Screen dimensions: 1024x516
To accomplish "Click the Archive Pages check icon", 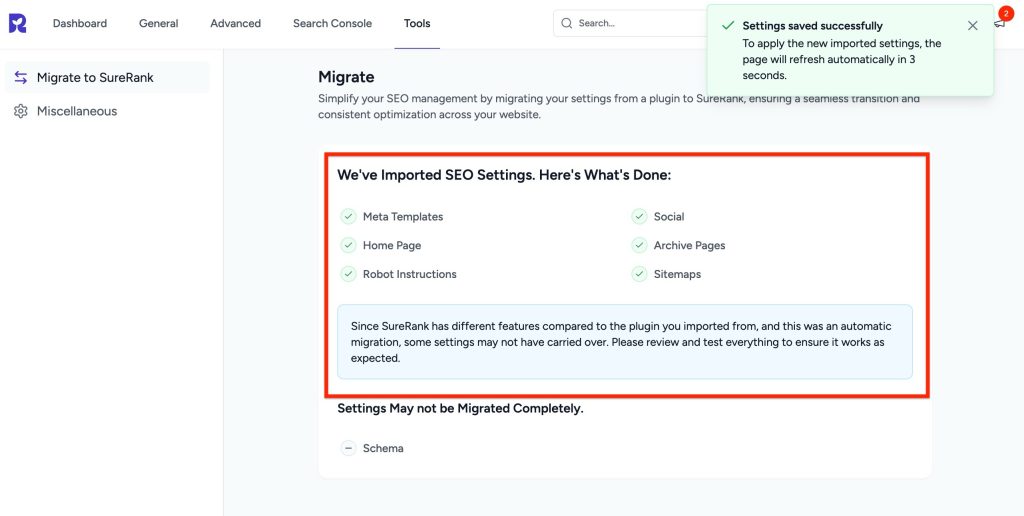I will pos(639,245).
